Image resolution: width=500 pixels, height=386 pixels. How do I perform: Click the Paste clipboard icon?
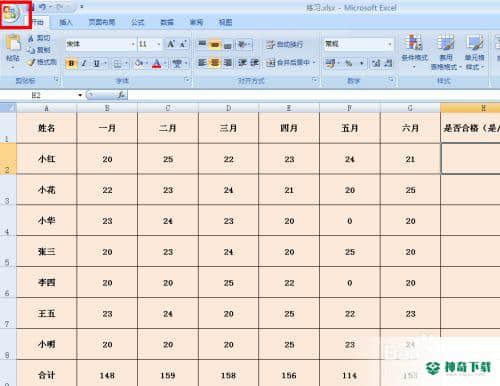click(13, 43)
